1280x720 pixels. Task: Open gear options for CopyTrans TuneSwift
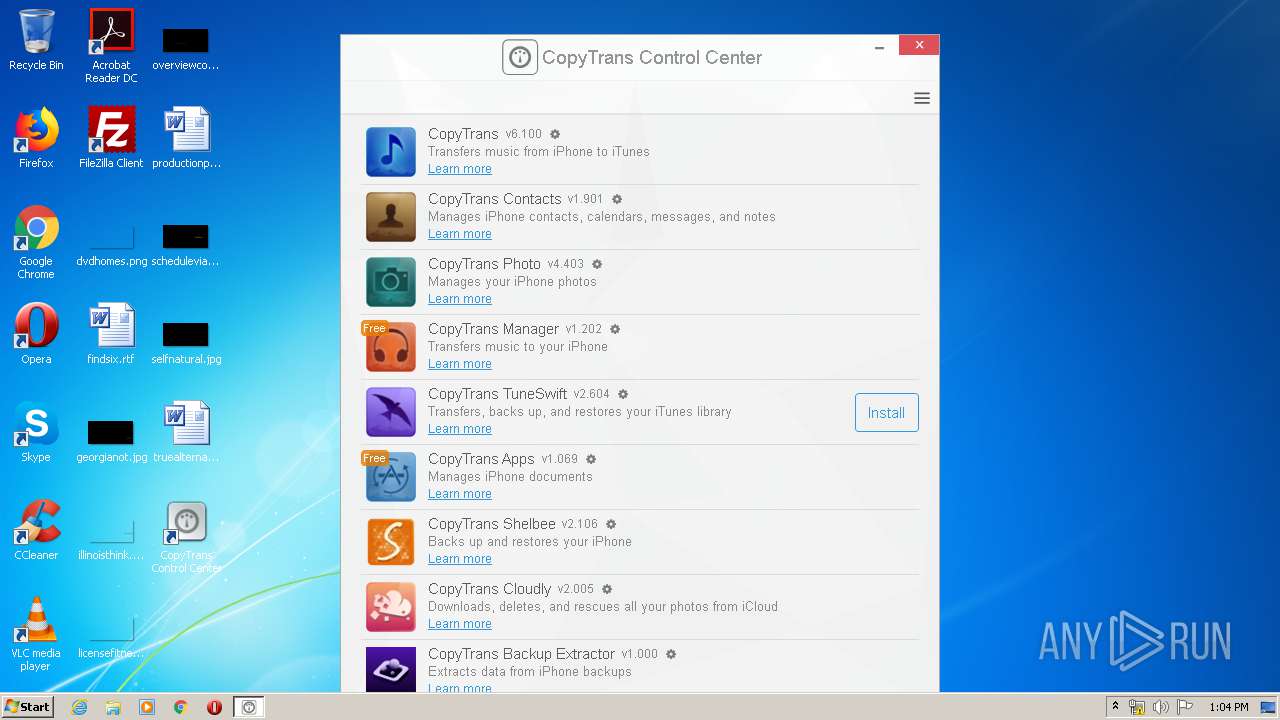(623, 394)
